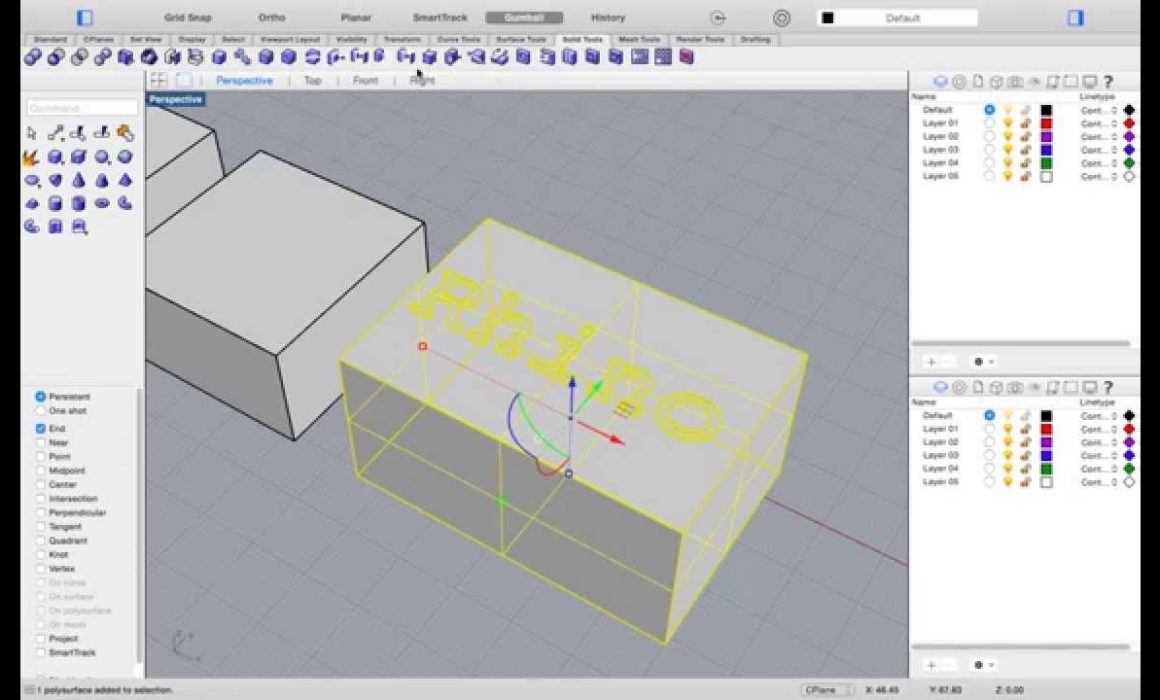Image resolution: width=1160 pixels, height=700 pixels.
Task: Open the Layers icon in the lower panel
Action: coord(940,387)
